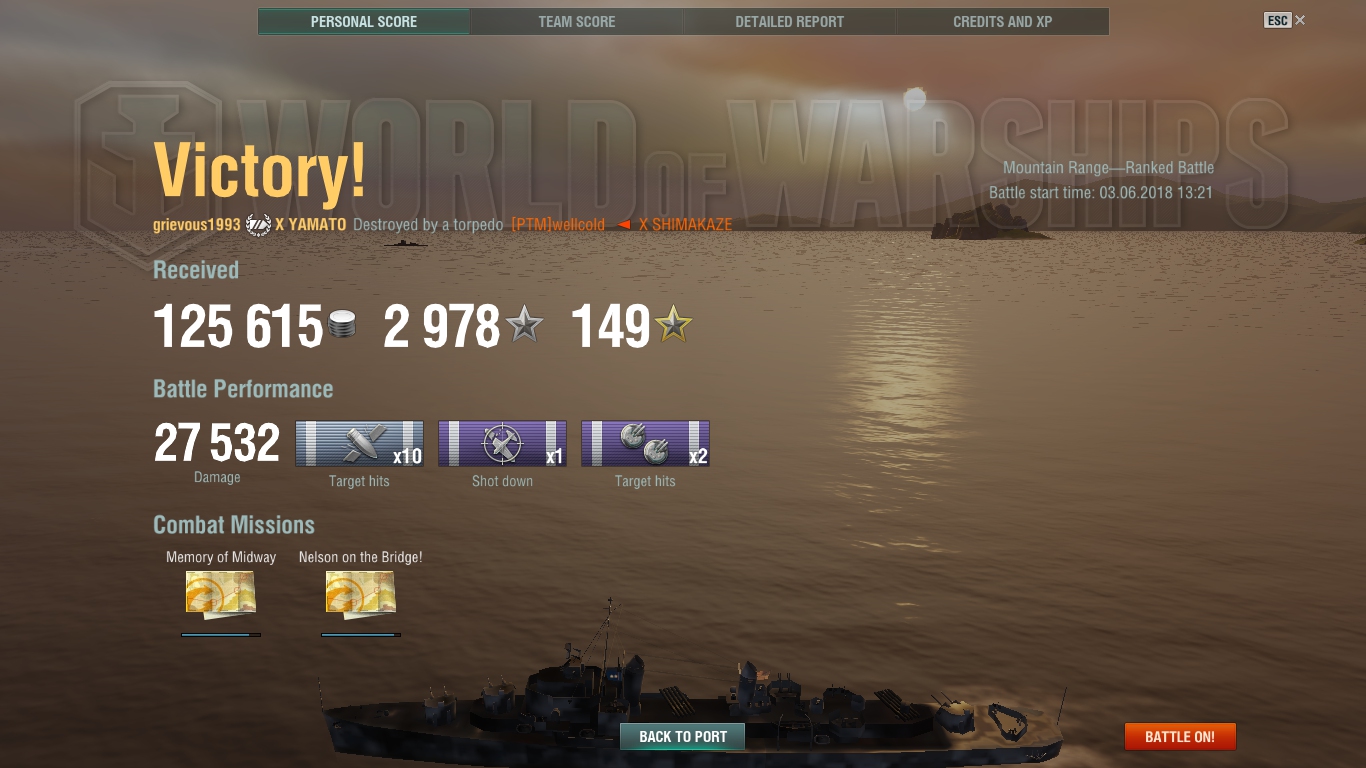Click the 27 532 damage value
1366x768 pixels.
tap(217, 443)
